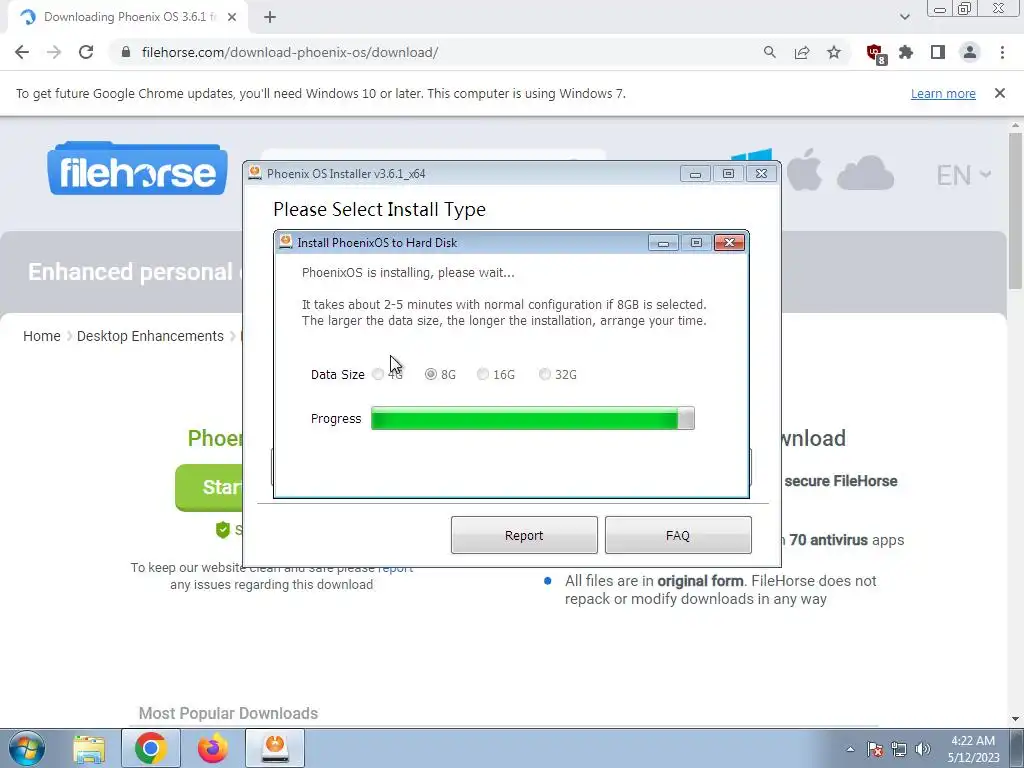Open the Extensions puzzle piece menu

point(906,52)
